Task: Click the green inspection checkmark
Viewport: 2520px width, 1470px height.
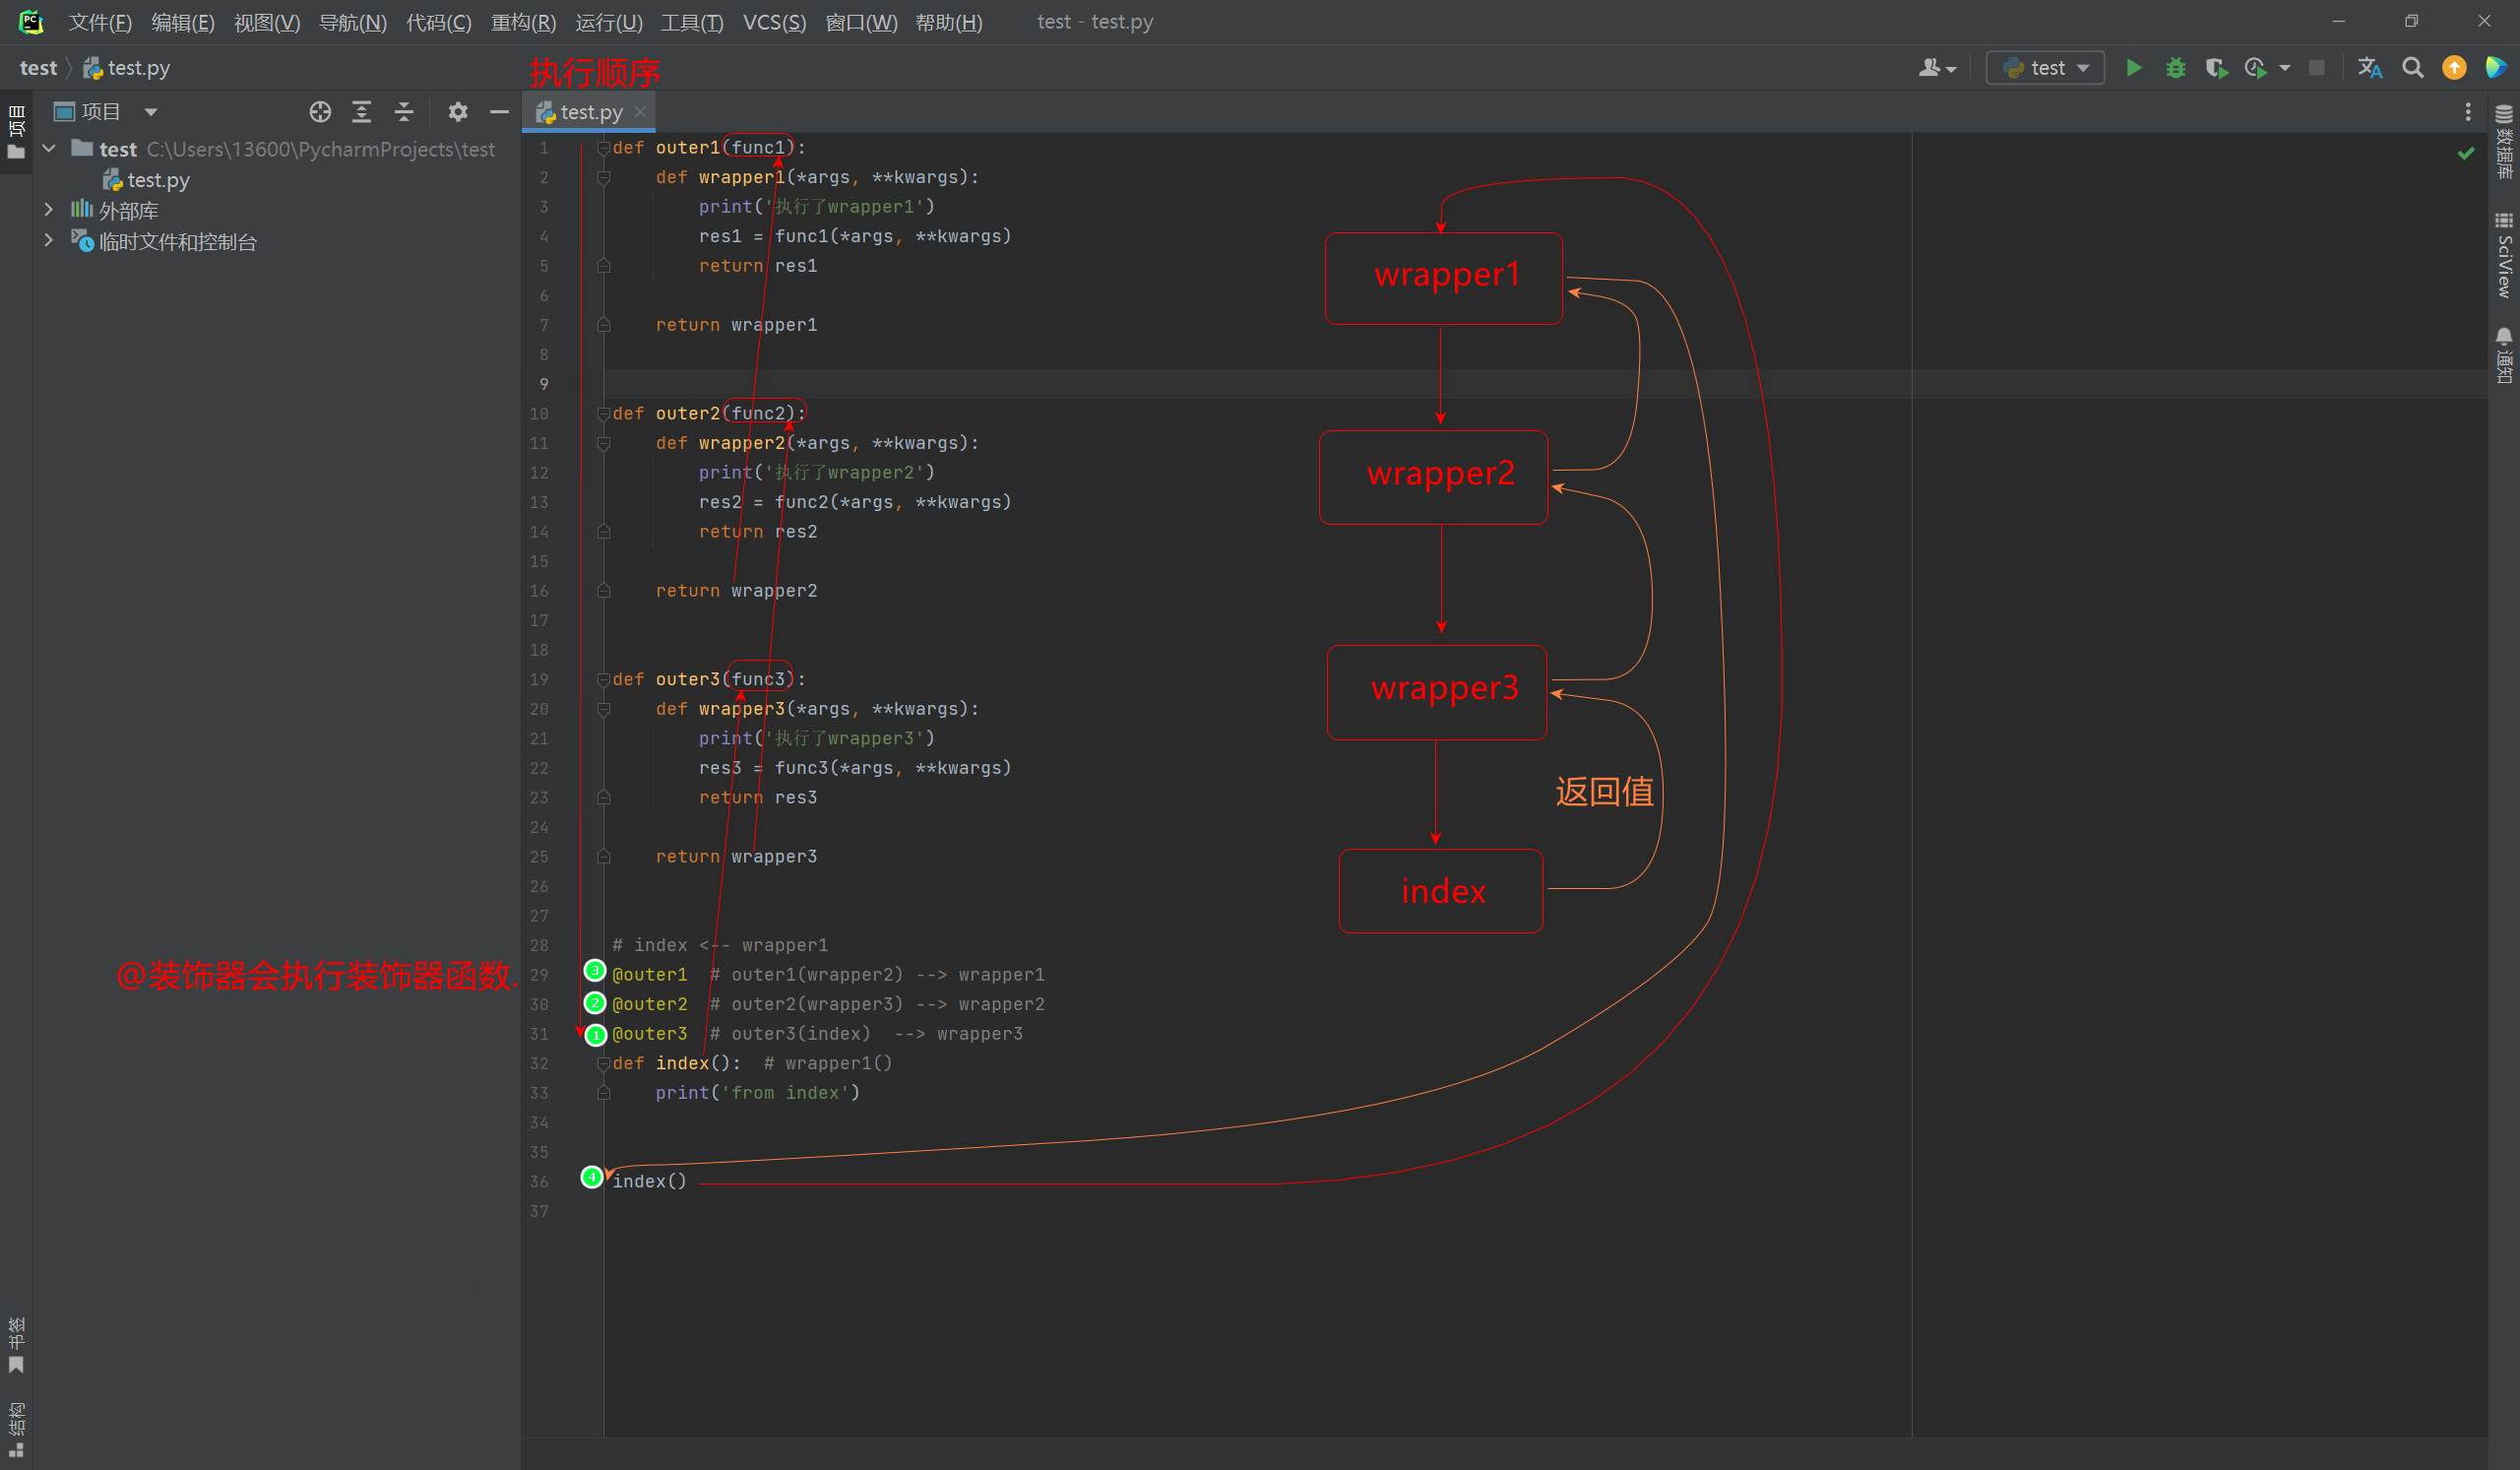Action: pyautogui.click(x=2466, y=153)
